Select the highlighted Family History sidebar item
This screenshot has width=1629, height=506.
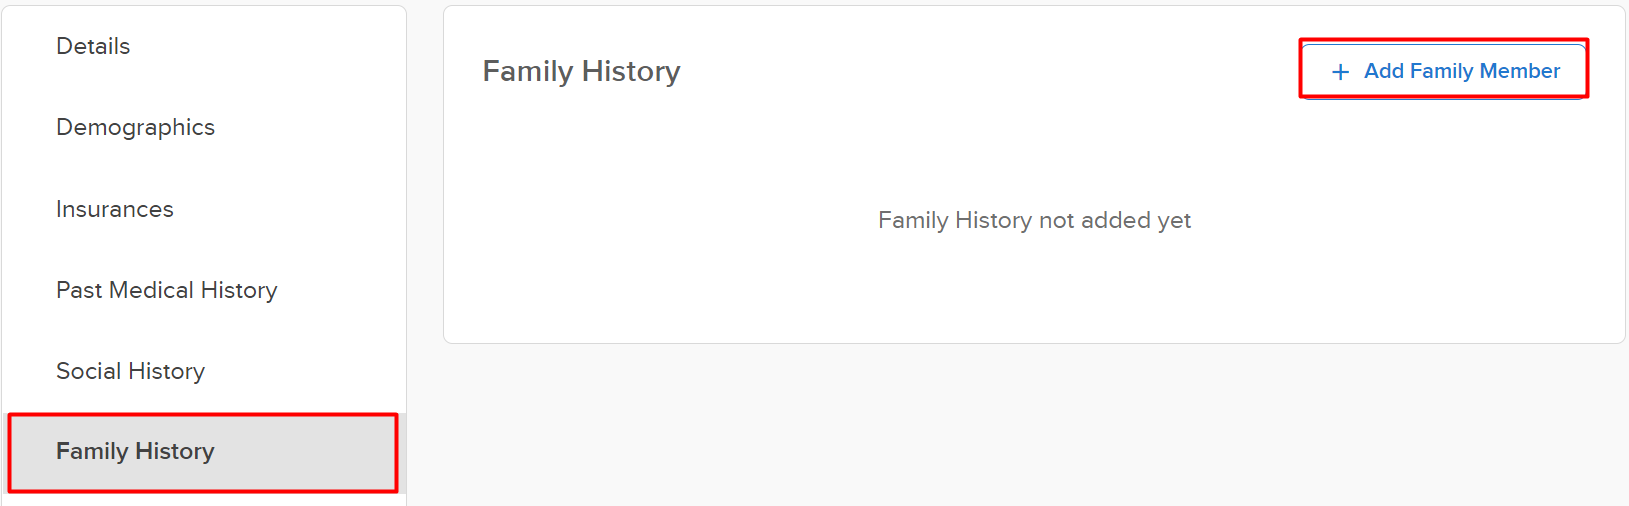(x=135, y=451)
